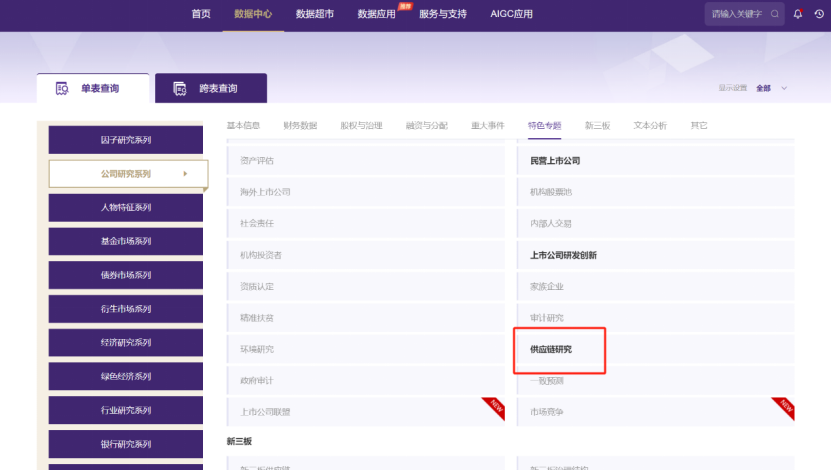Open 数据中心 navigation item
831x470 pixels.
click(253, 14)
